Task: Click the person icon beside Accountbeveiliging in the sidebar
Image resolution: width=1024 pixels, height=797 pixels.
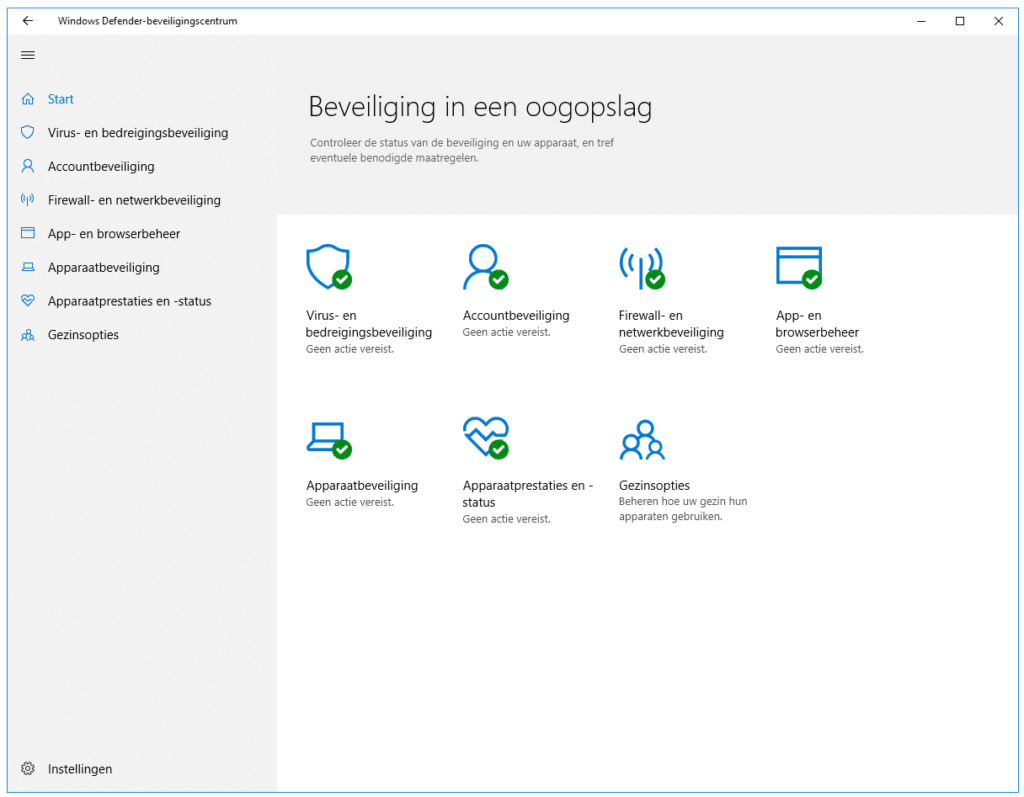Action: tap(27, 166)
